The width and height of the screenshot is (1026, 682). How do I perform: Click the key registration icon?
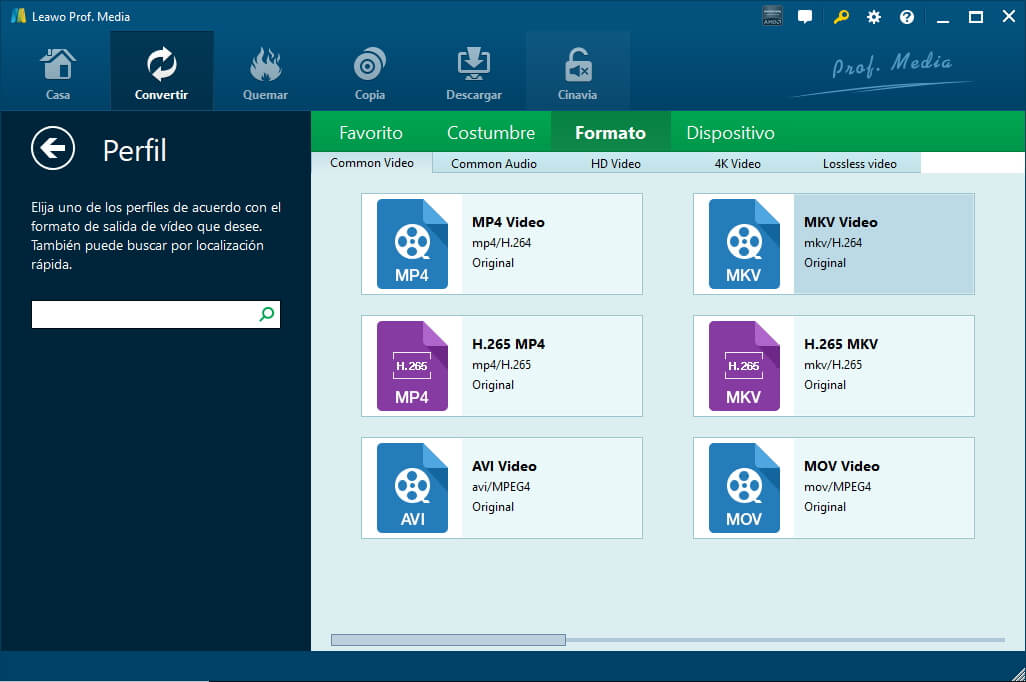click(841, 17)
